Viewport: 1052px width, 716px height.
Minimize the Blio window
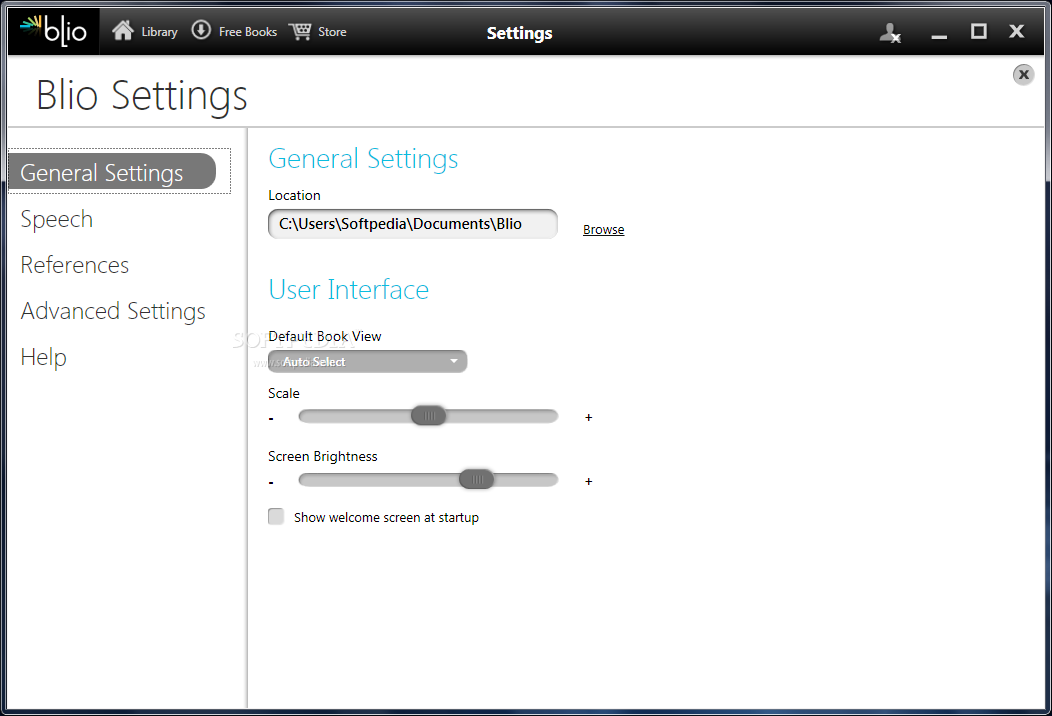939,36
